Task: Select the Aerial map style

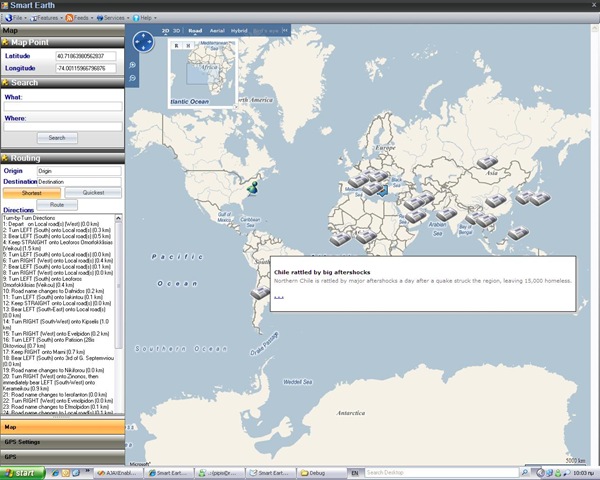Action: coord(217,31)
